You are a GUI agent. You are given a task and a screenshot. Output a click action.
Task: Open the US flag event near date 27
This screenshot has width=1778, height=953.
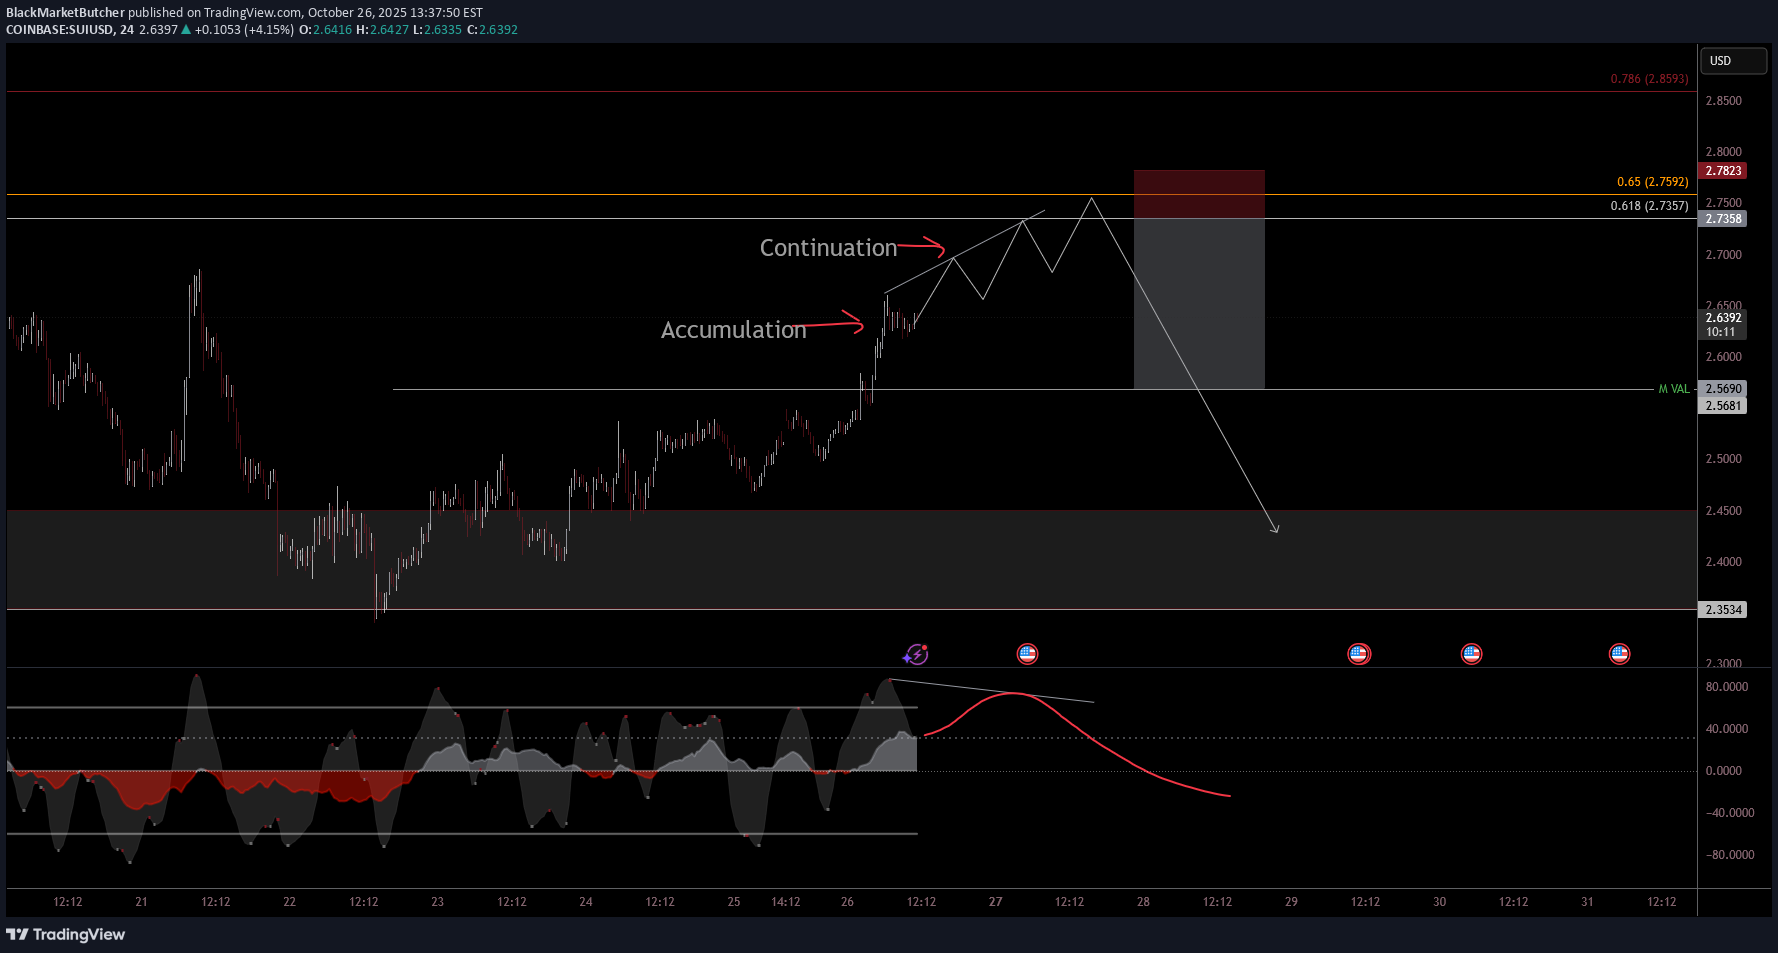click(1027, 654)
